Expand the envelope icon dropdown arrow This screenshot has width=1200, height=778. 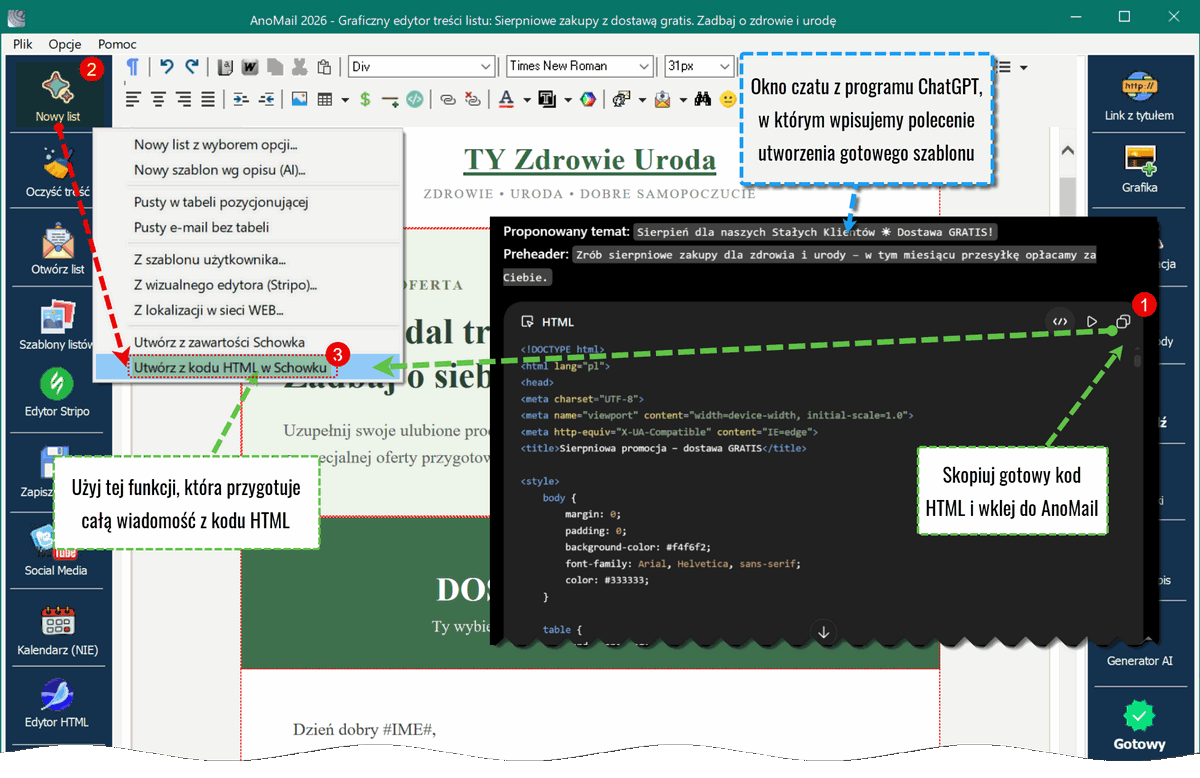pyautogui.click(x=683, y=99)
